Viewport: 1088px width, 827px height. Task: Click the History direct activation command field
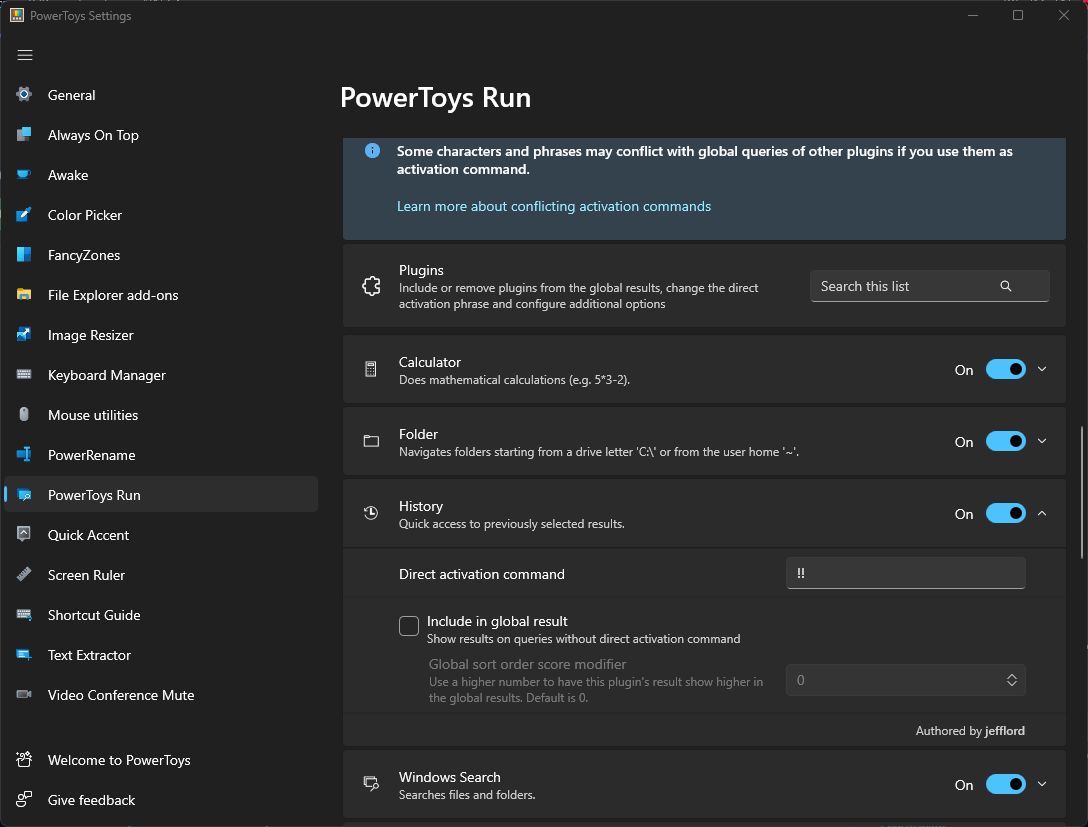click(905, 572)
